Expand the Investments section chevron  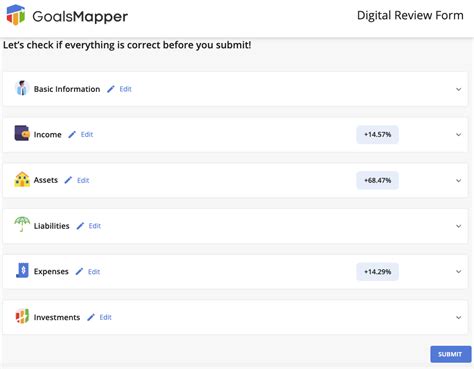(x=459, y=317)
